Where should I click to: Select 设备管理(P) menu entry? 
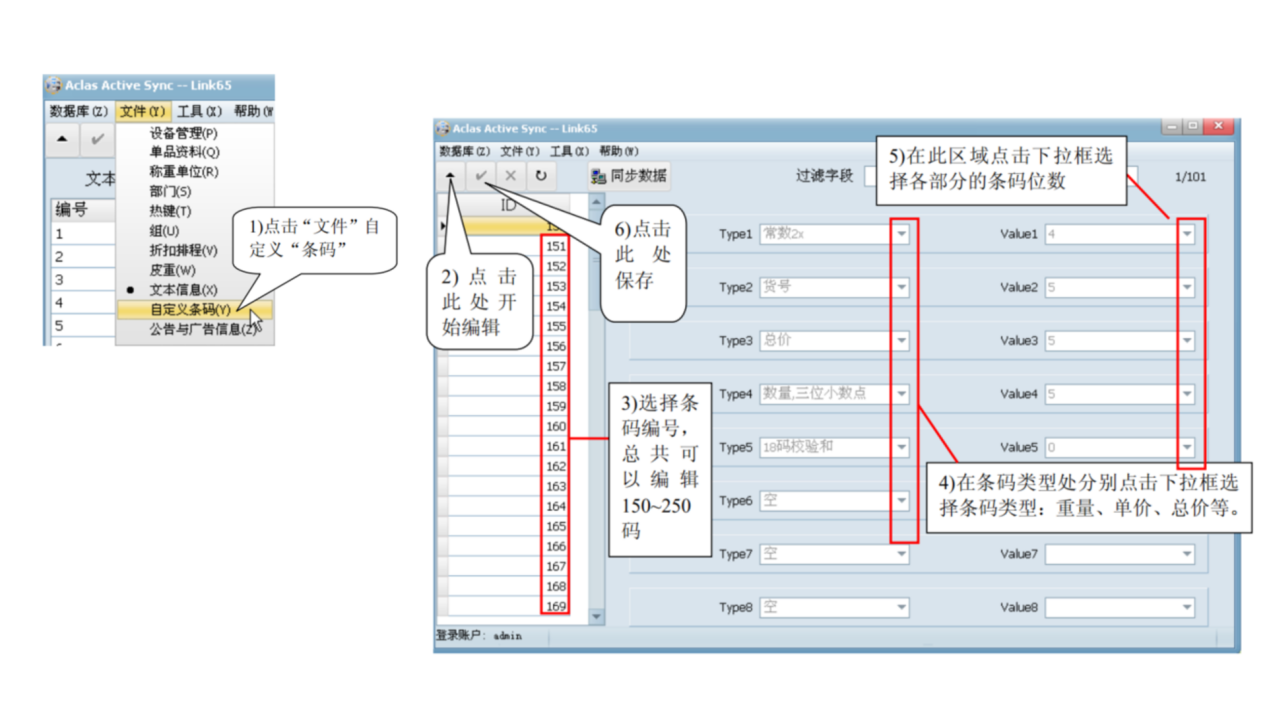coord(184,133)
